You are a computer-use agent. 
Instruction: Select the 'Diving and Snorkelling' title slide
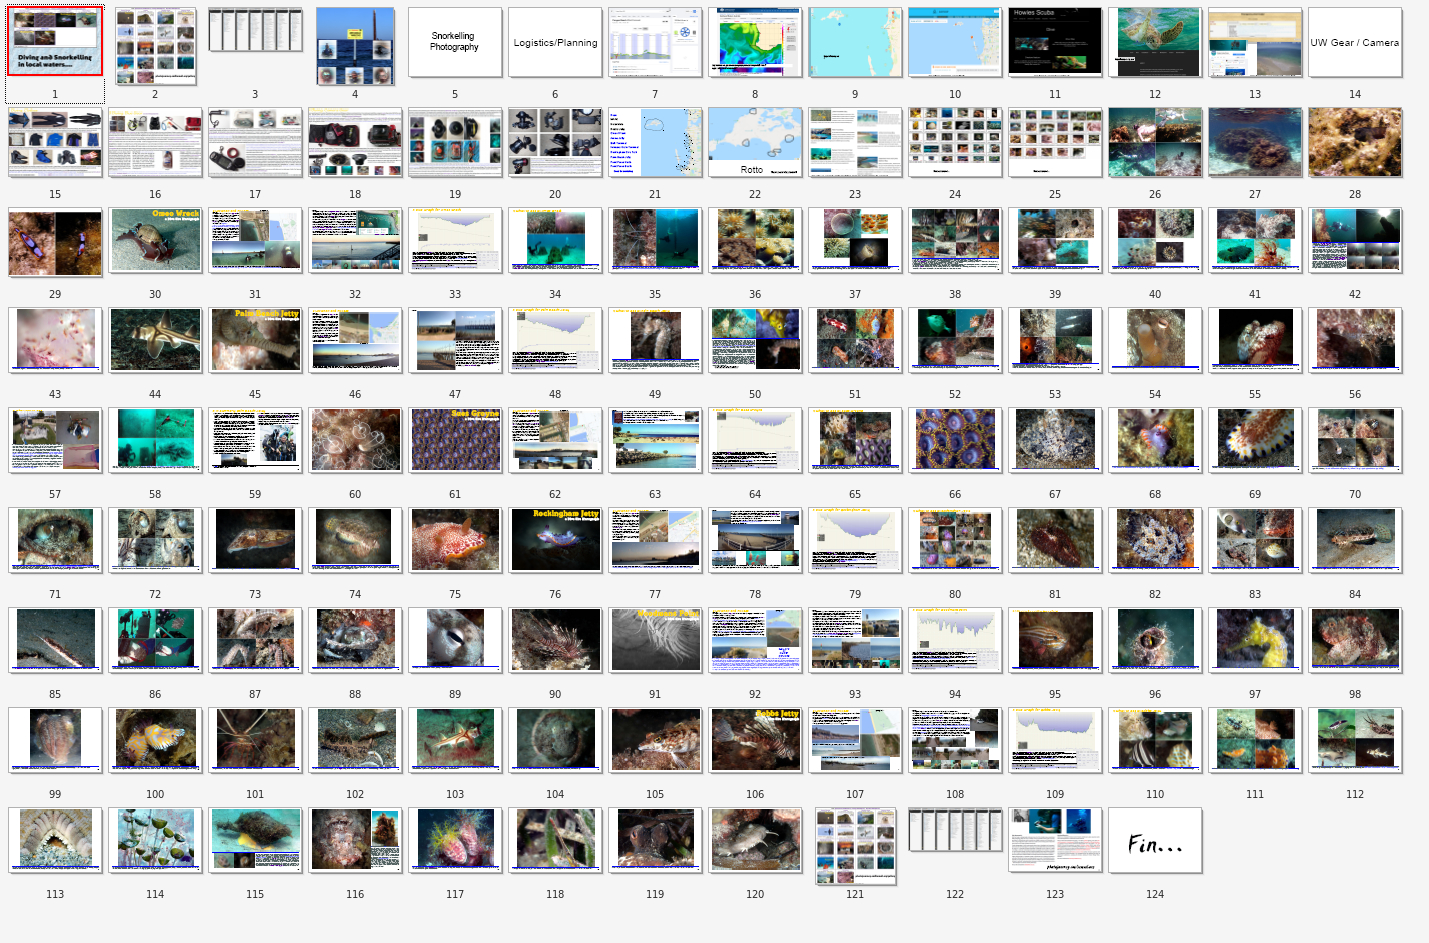pos(55,42)
